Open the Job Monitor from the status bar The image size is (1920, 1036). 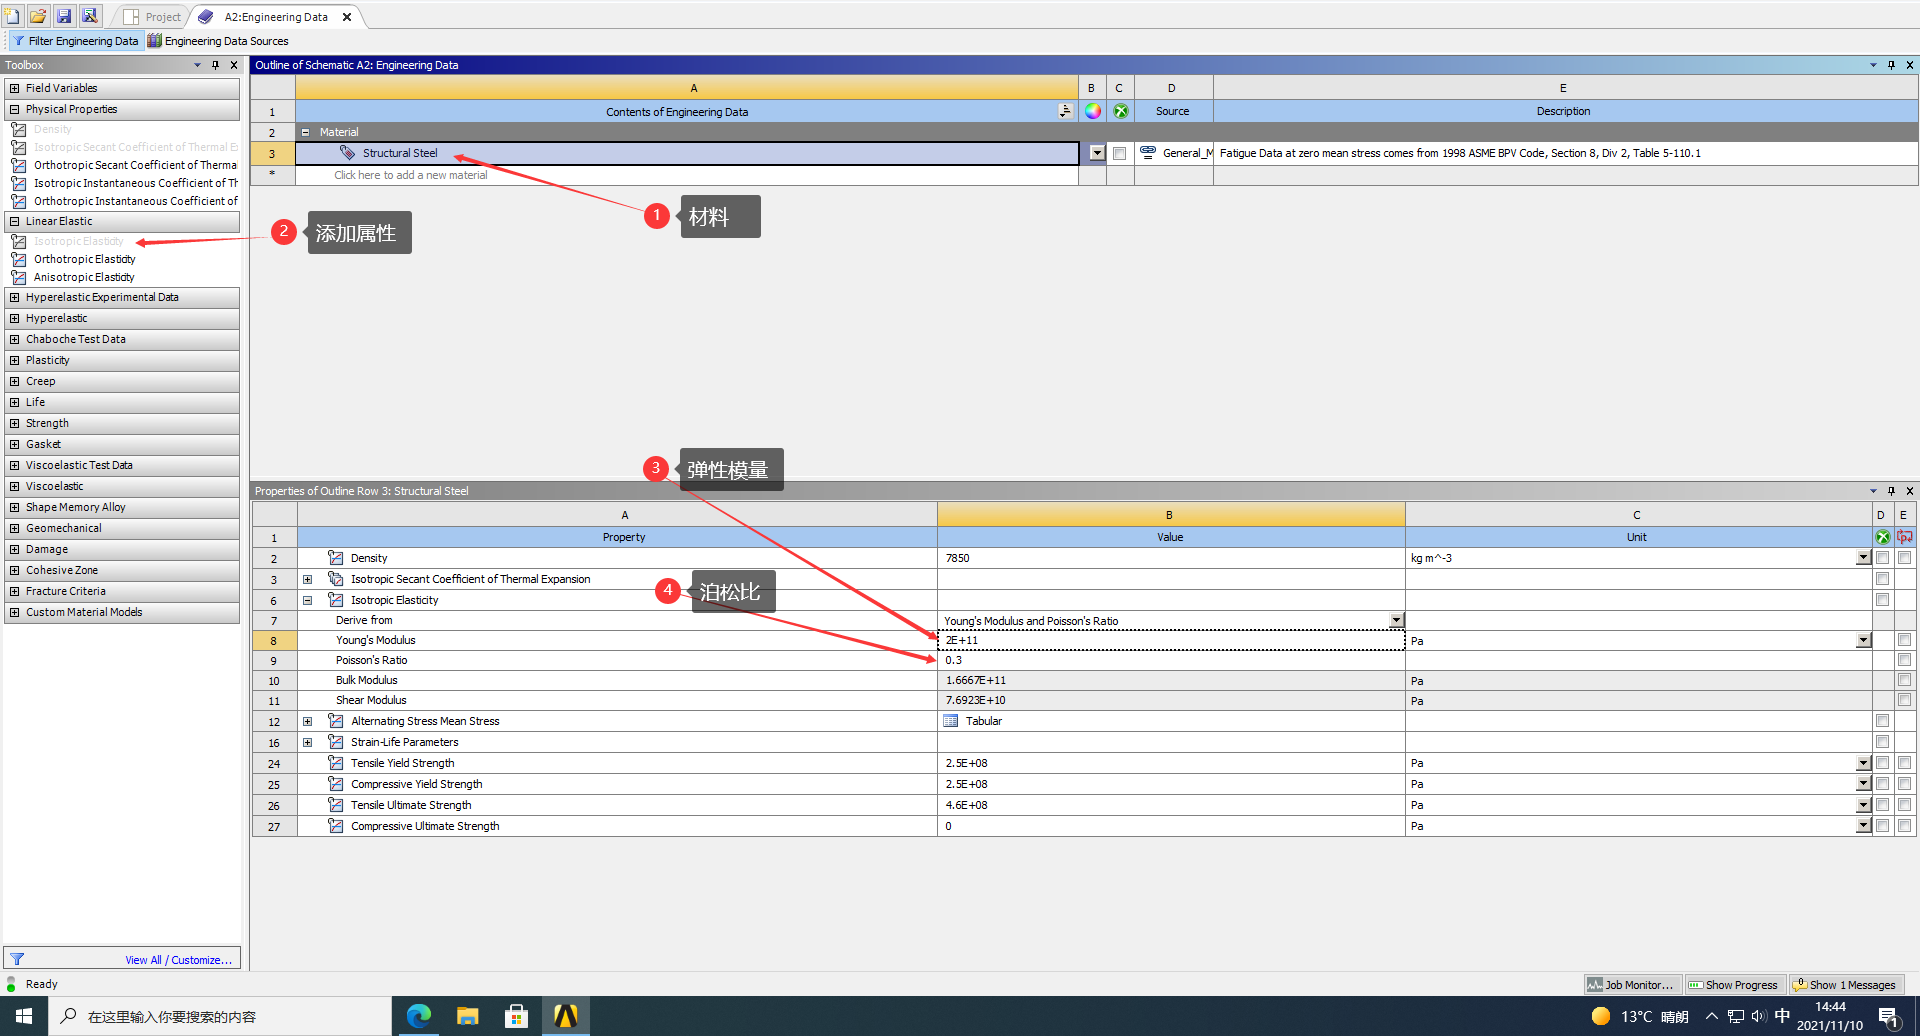coord(1632,984)
